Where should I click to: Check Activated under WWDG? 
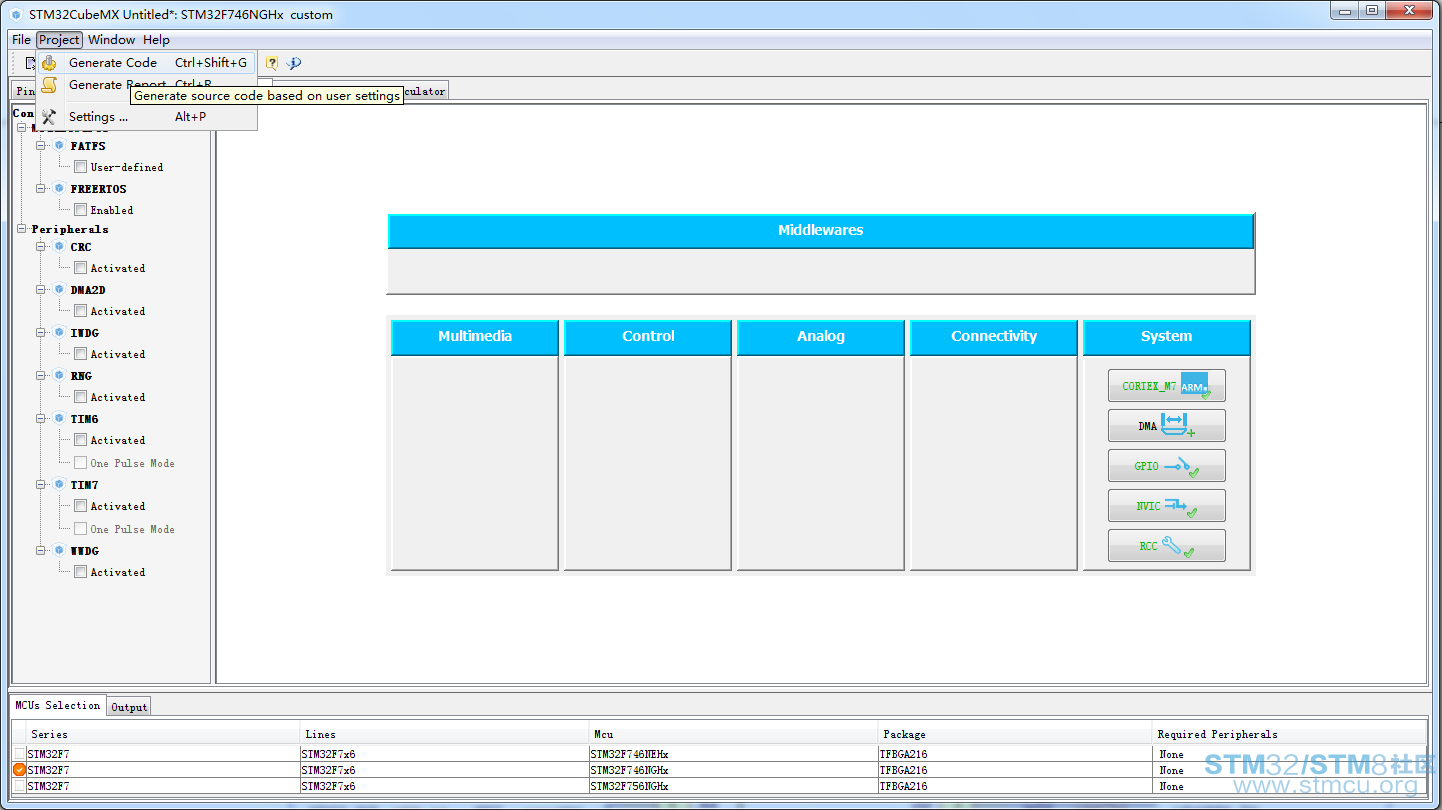[80, 572]
